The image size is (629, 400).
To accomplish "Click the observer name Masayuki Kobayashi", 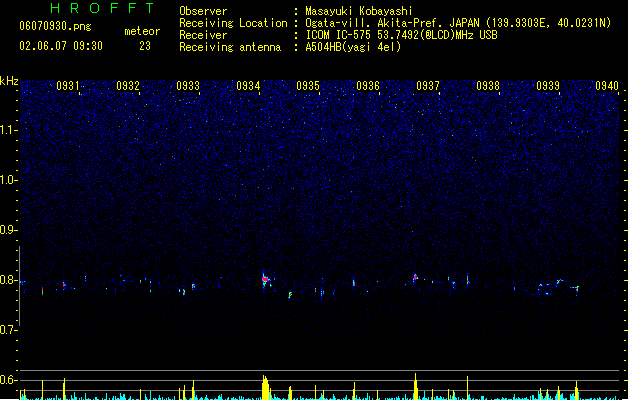I will 359,11.
